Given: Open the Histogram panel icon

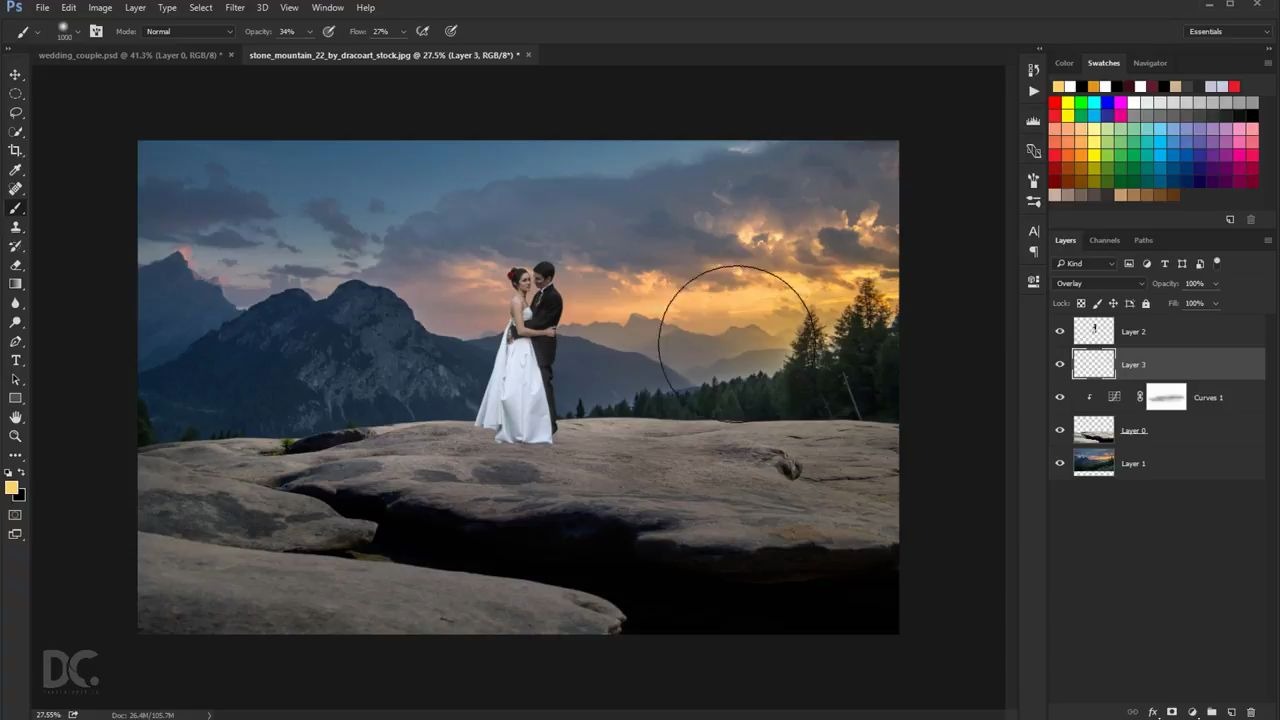Looking at the screenshot, I should tap(1034, 120).
